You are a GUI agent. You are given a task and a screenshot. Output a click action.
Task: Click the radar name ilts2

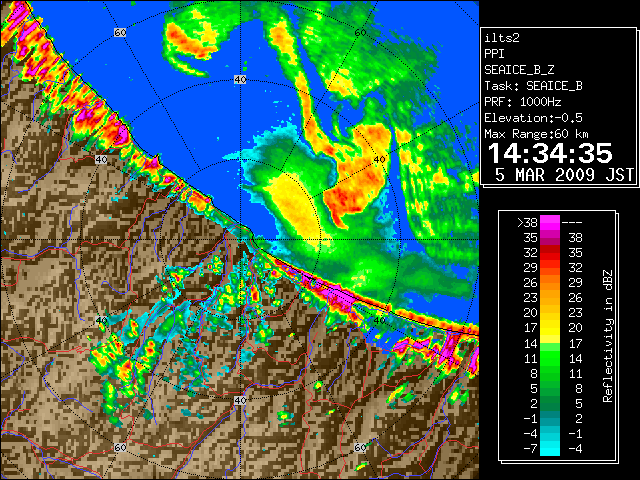pyautogui.click(x=502, y=38)
